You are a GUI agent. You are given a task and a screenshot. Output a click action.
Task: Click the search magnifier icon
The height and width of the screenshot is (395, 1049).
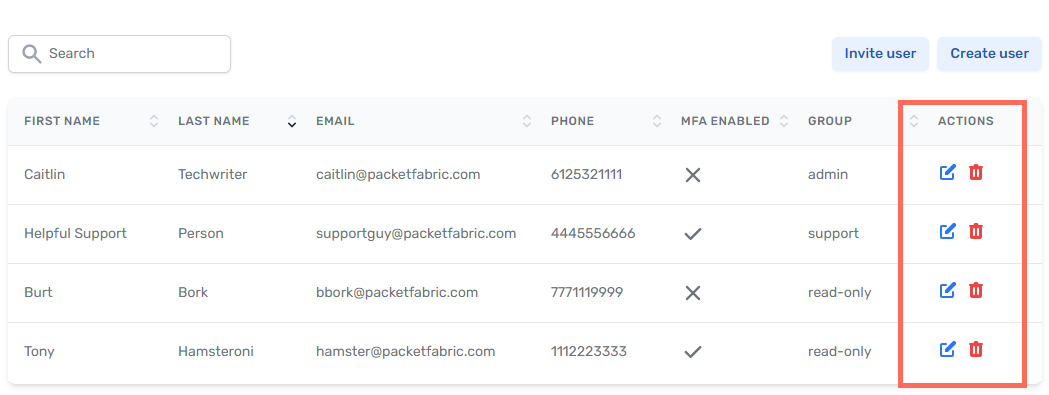31,54
